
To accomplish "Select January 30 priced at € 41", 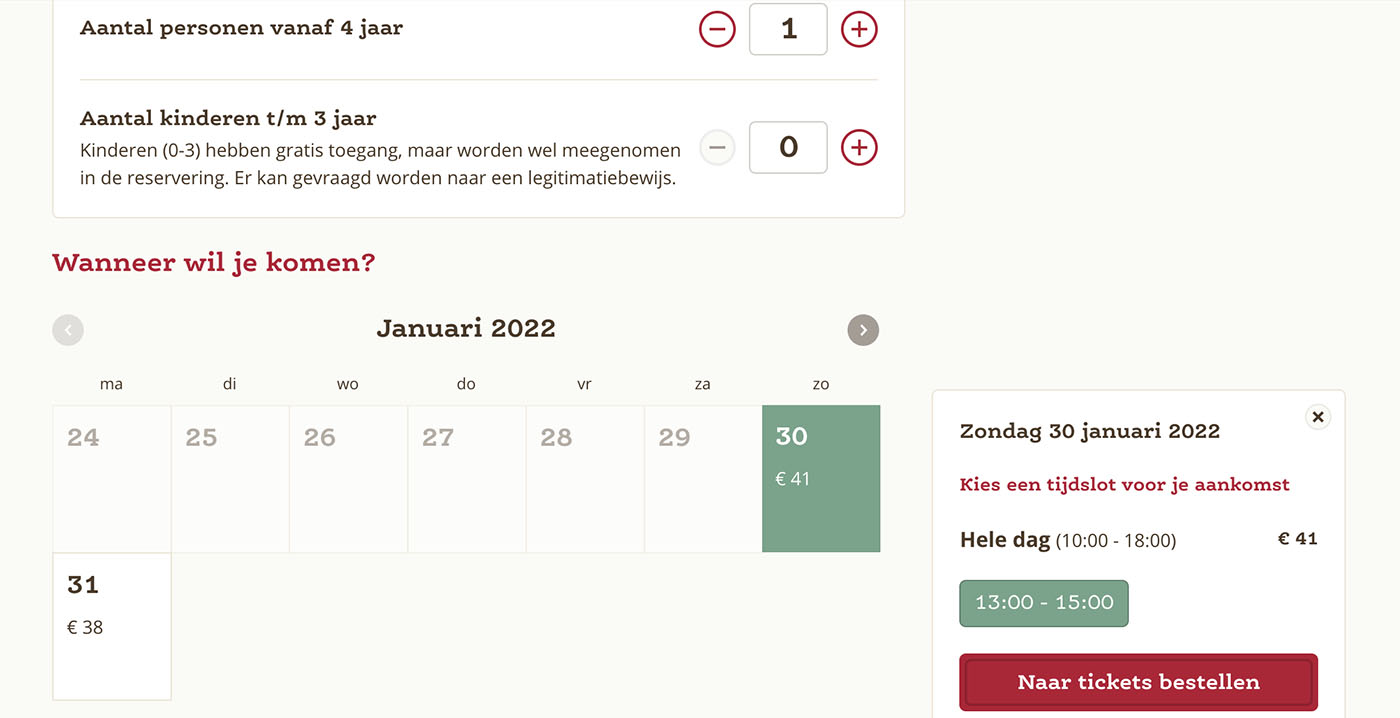I will [821, 479].
